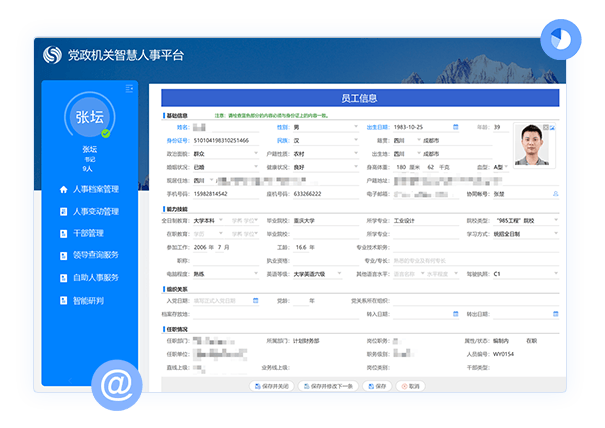Click the 取消 button

[411, 385]
